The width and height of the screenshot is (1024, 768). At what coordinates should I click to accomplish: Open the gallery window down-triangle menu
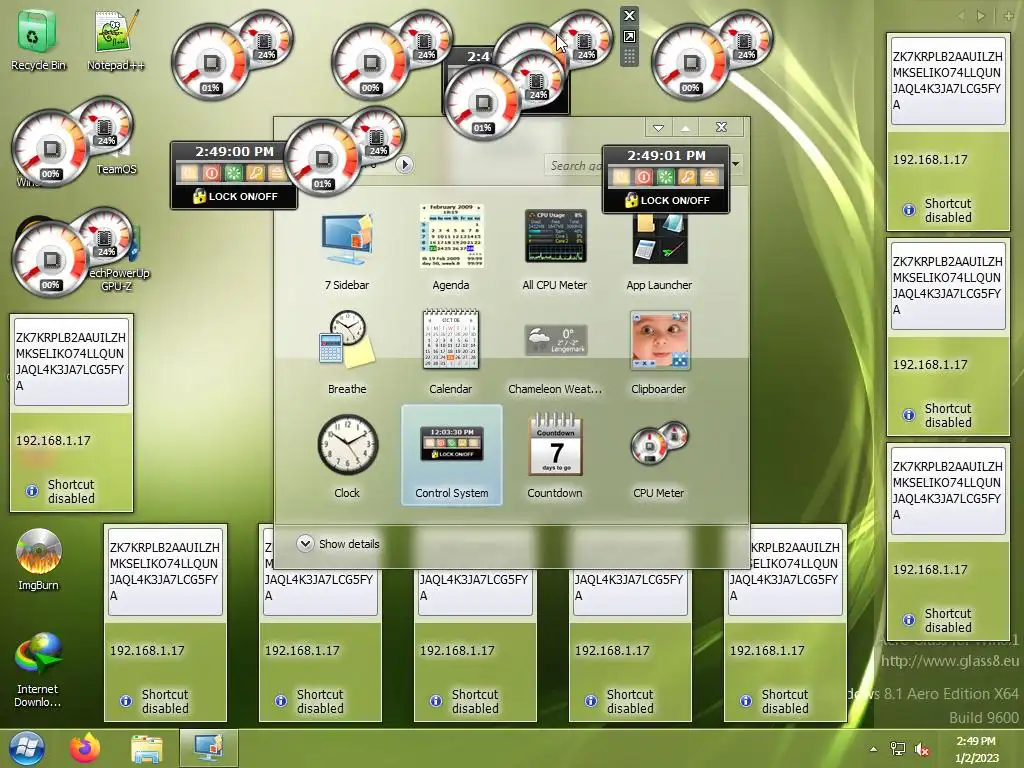click(658, 127)
